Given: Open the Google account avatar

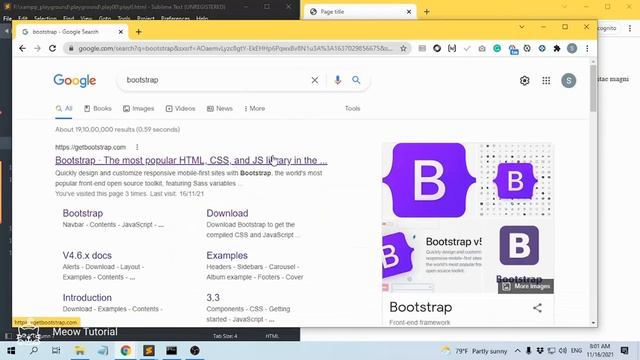Looking at the screenshot, I should click(x=569, y=80).
